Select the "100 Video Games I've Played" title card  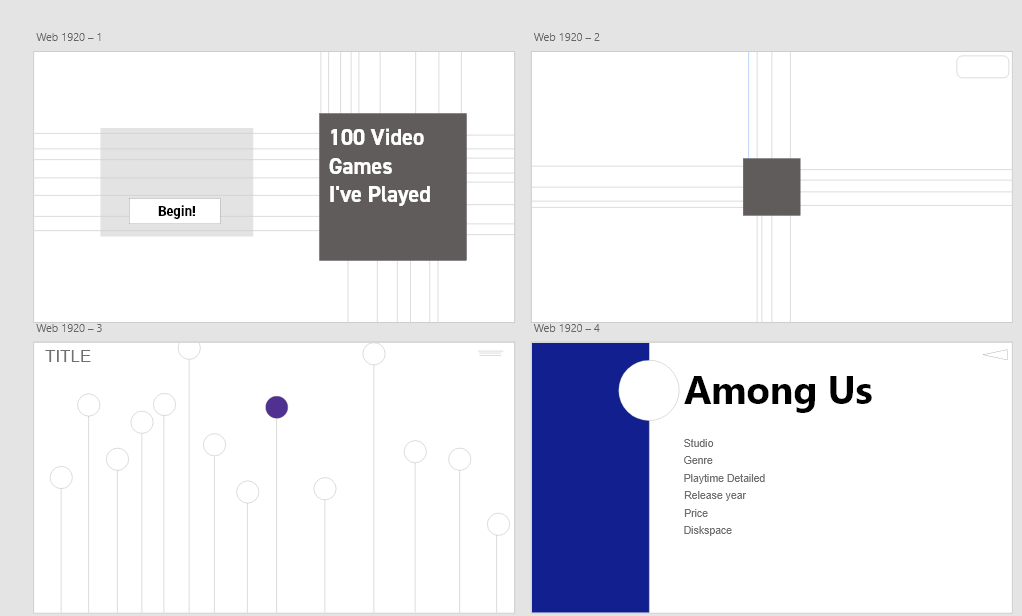point(393,187)
